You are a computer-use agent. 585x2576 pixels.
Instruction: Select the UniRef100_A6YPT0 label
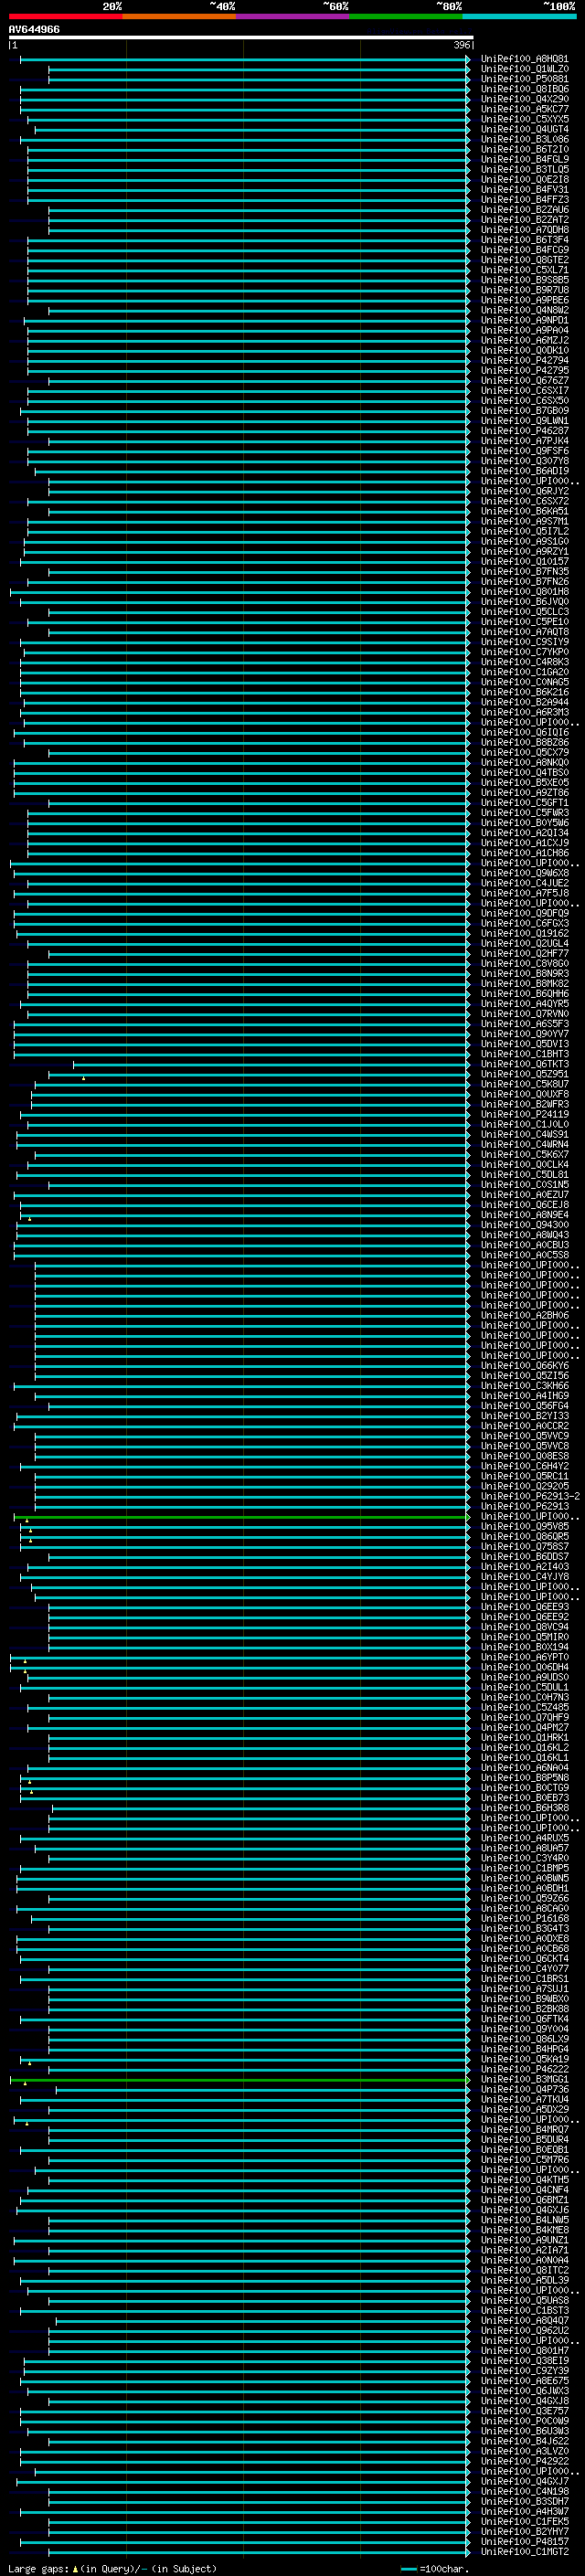click(525, 1657)
